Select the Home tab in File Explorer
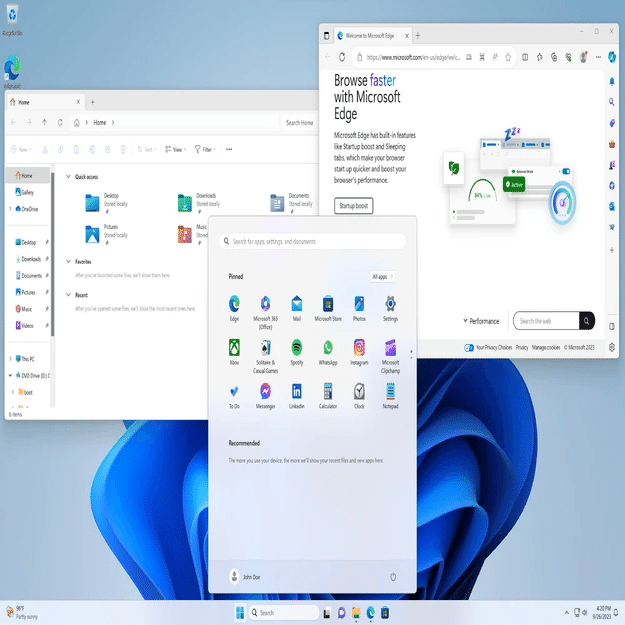 pos(46,102)
